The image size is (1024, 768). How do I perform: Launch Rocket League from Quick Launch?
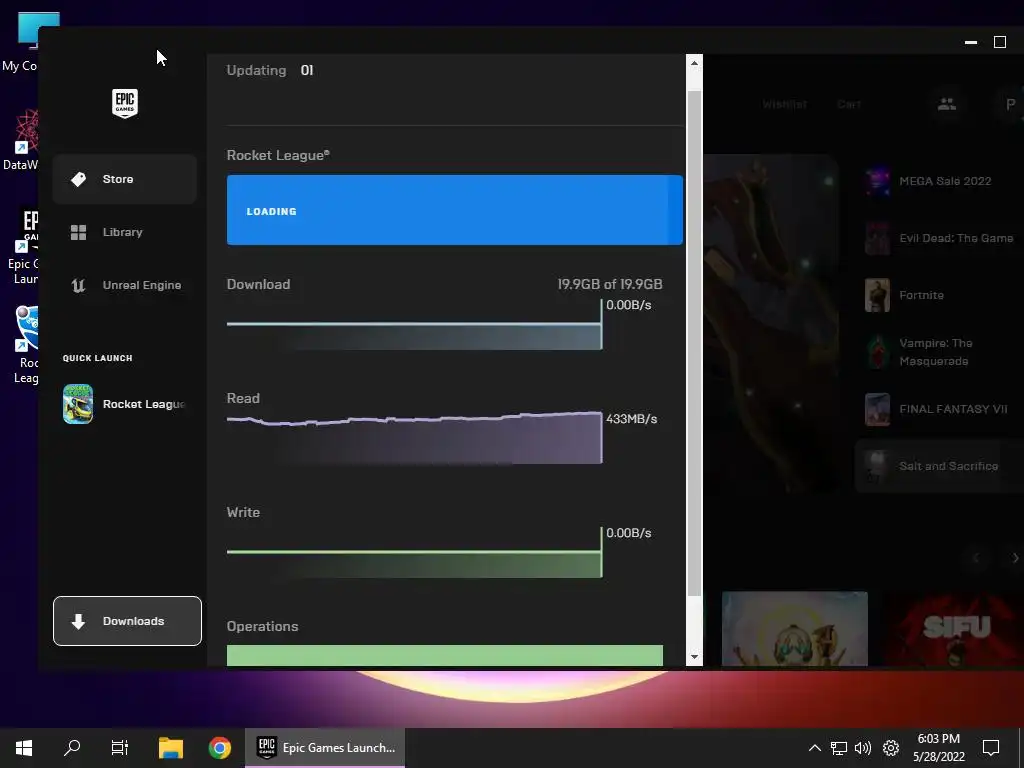(x=125, y=404)
